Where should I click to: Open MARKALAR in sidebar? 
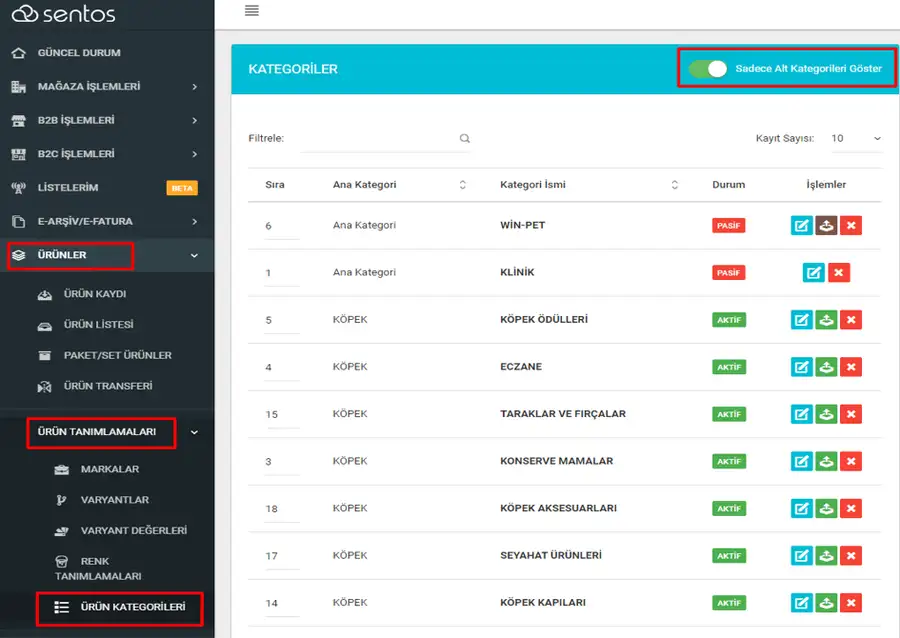click(110, 469)
